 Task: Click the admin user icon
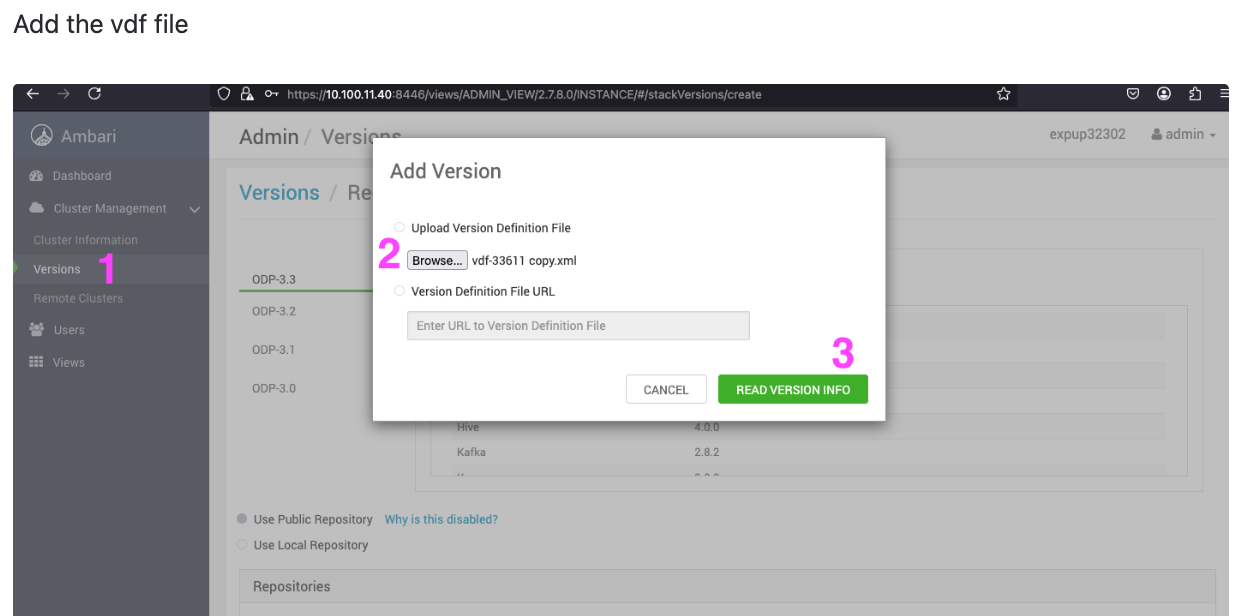click(1157, 135)
